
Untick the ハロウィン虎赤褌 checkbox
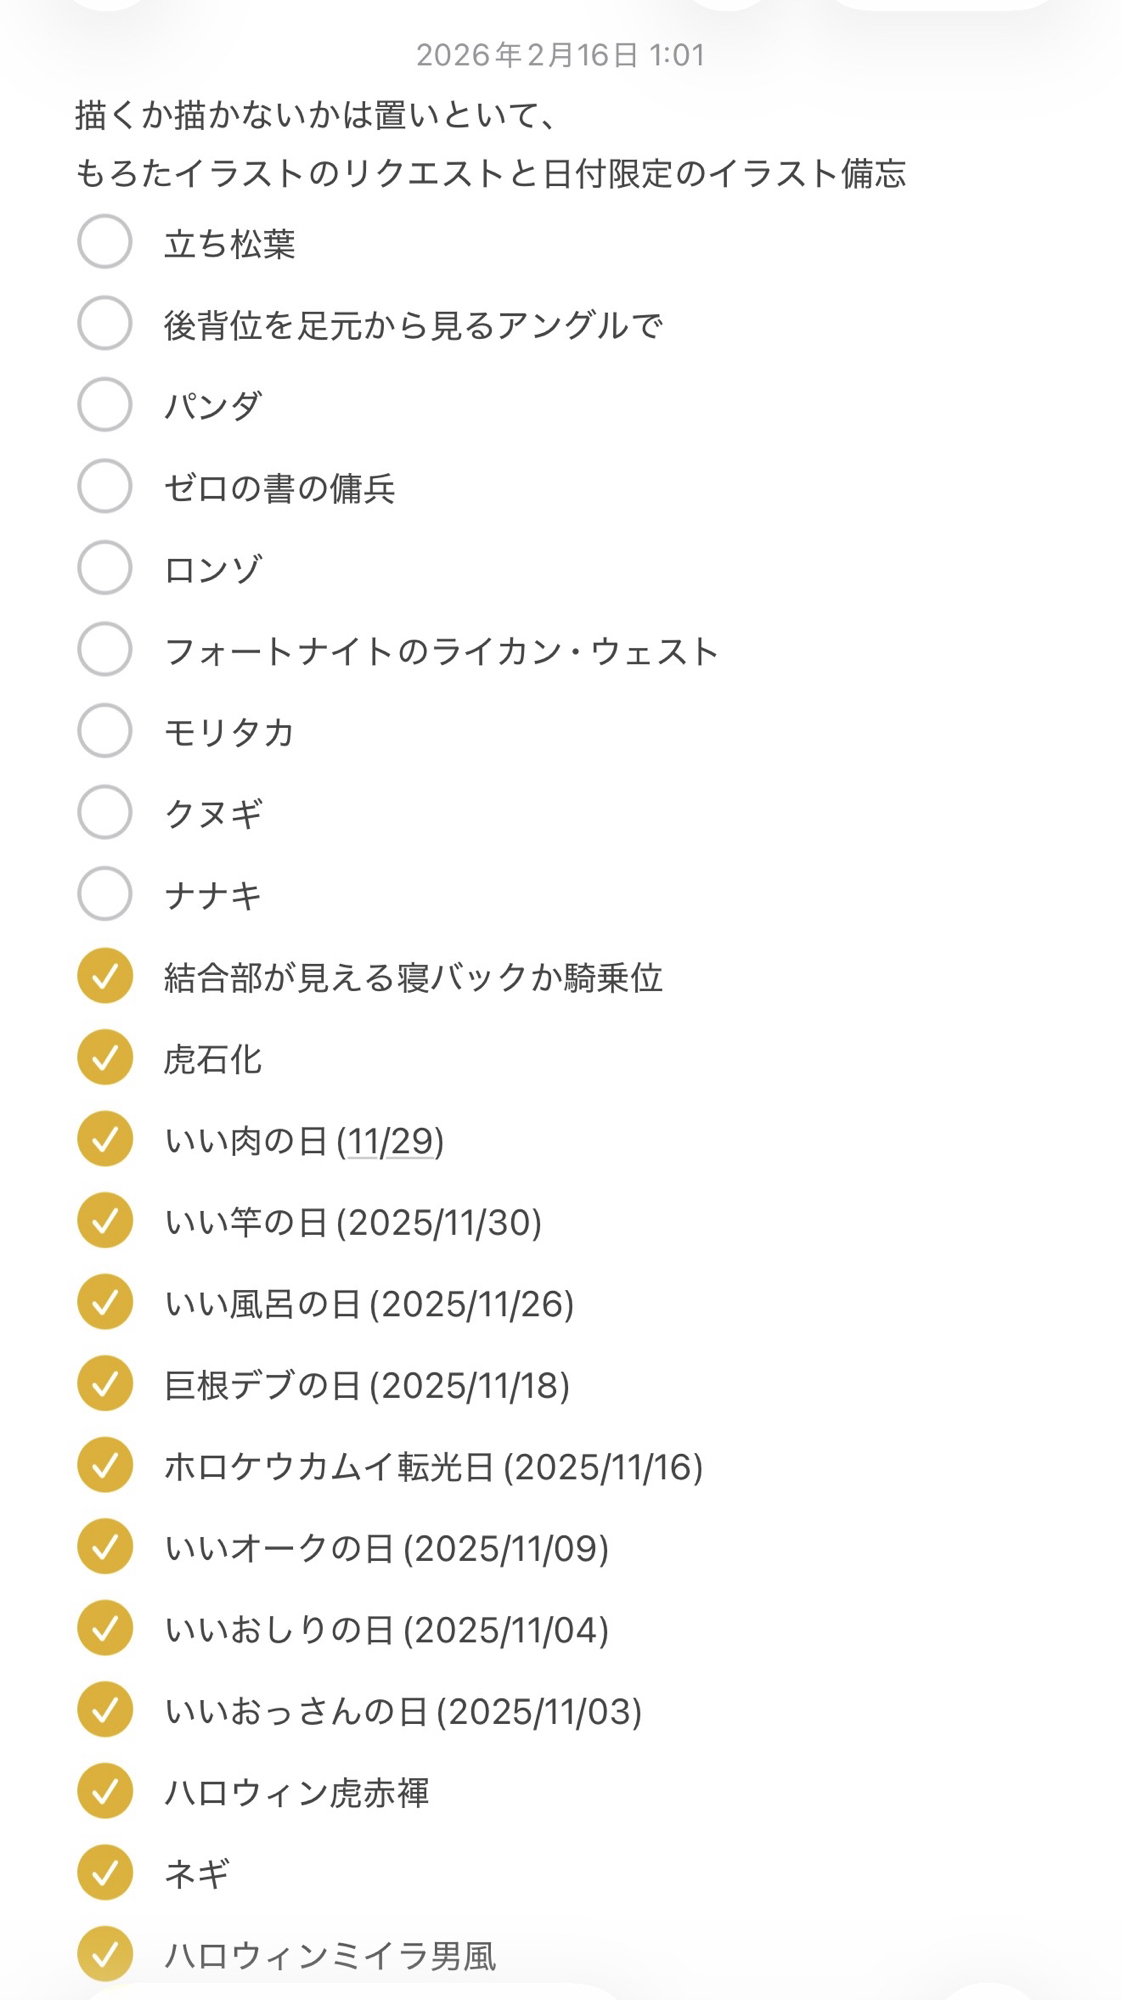click(105, 1792)
